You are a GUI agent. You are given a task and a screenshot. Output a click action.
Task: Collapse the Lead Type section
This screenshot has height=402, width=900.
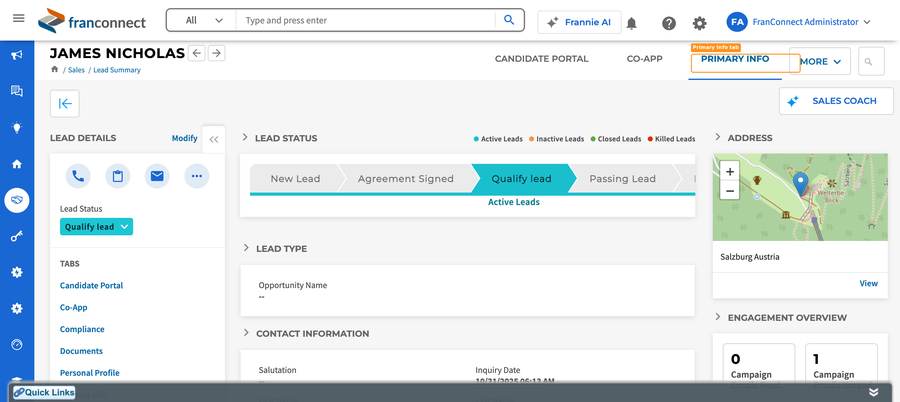tap(245, 248)
